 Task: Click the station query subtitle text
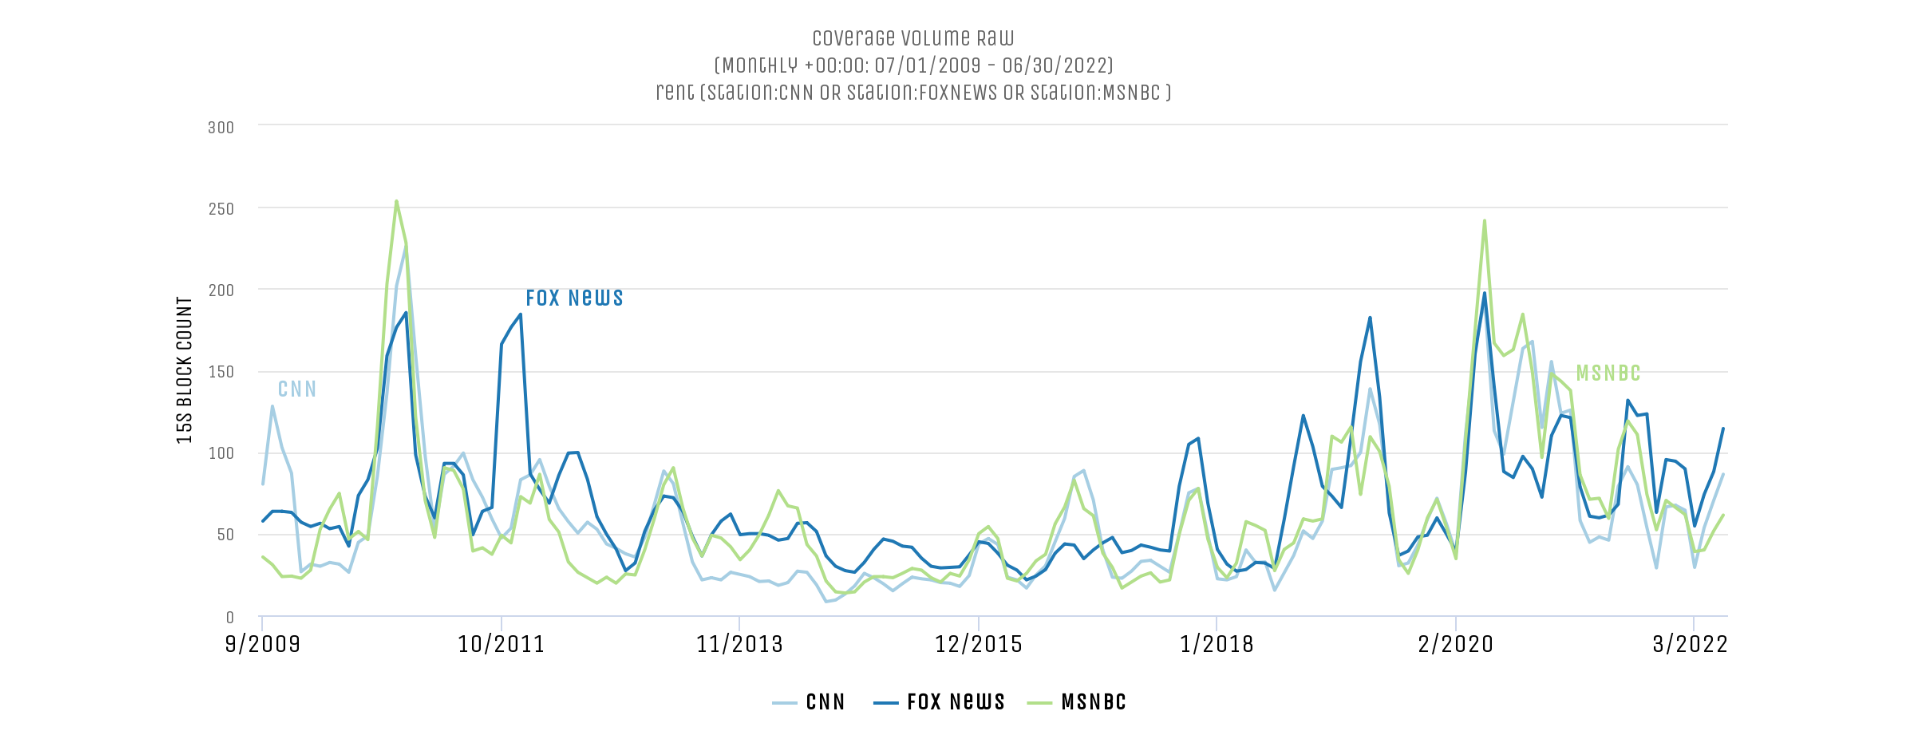coord(913,92)
